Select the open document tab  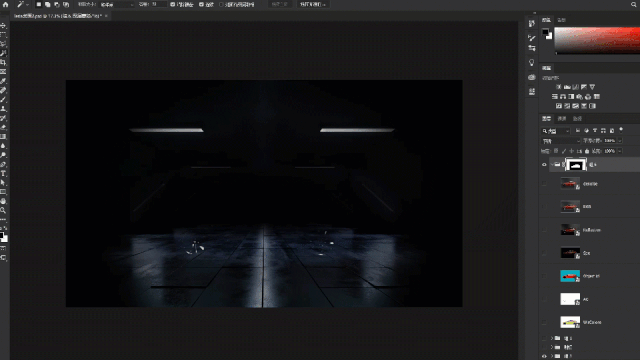click(58, 16)
